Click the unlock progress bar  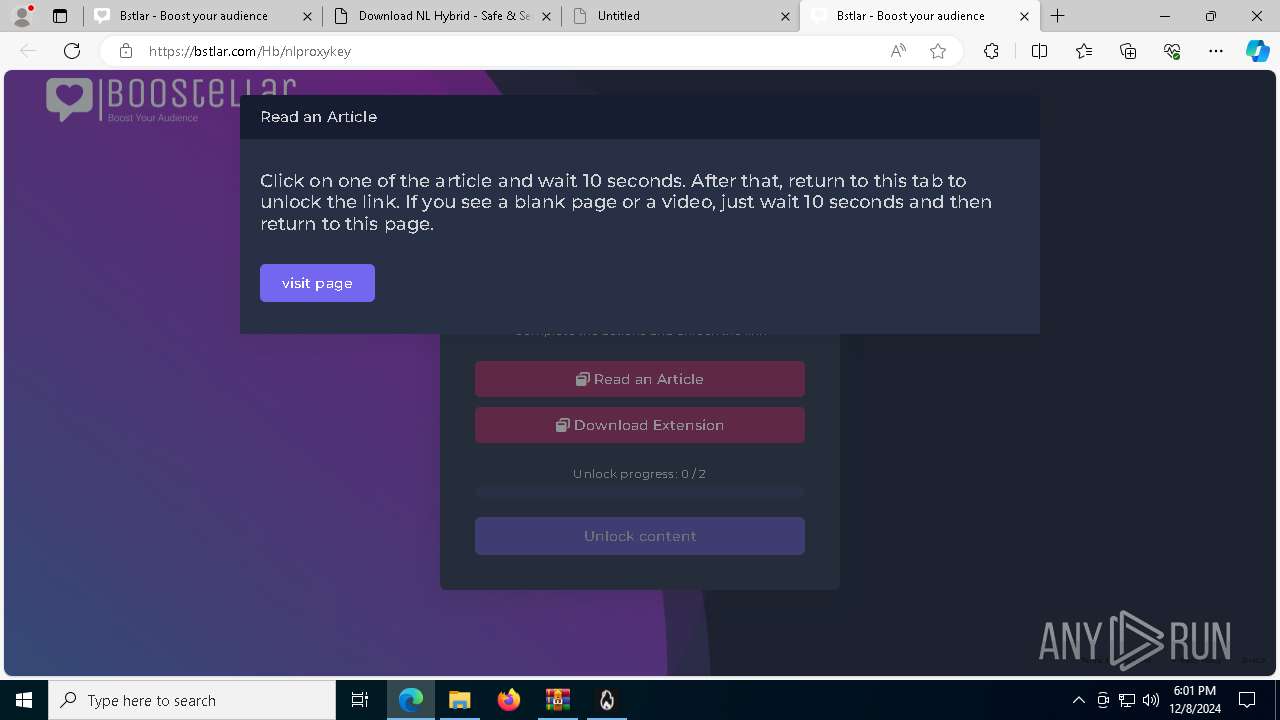pyautogui.click(x=640, y=492)
